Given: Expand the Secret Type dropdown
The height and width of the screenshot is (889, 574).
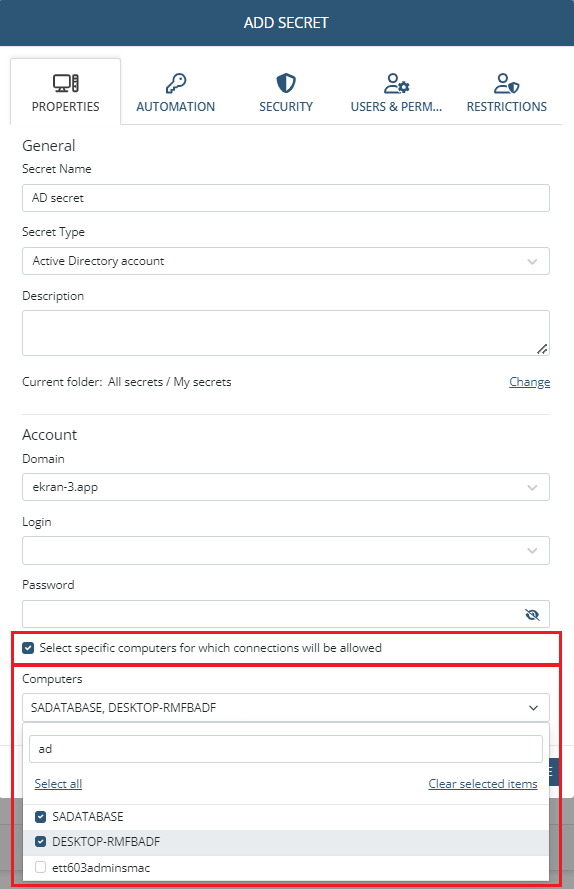Looking at the screenshot, I should pyautogui.click(x=286, y=261).
